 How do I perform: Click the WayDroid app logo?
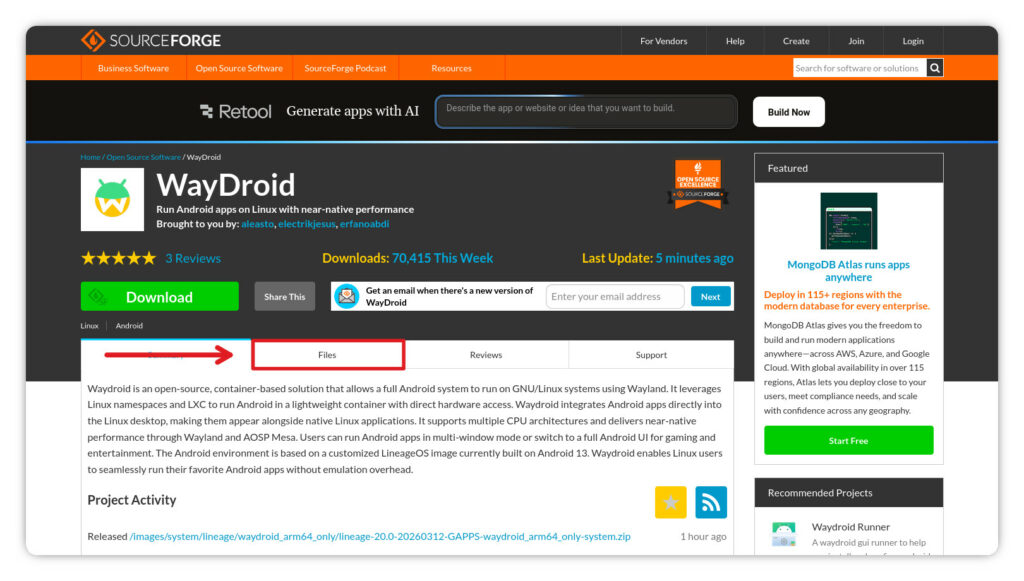click(112, 199)
